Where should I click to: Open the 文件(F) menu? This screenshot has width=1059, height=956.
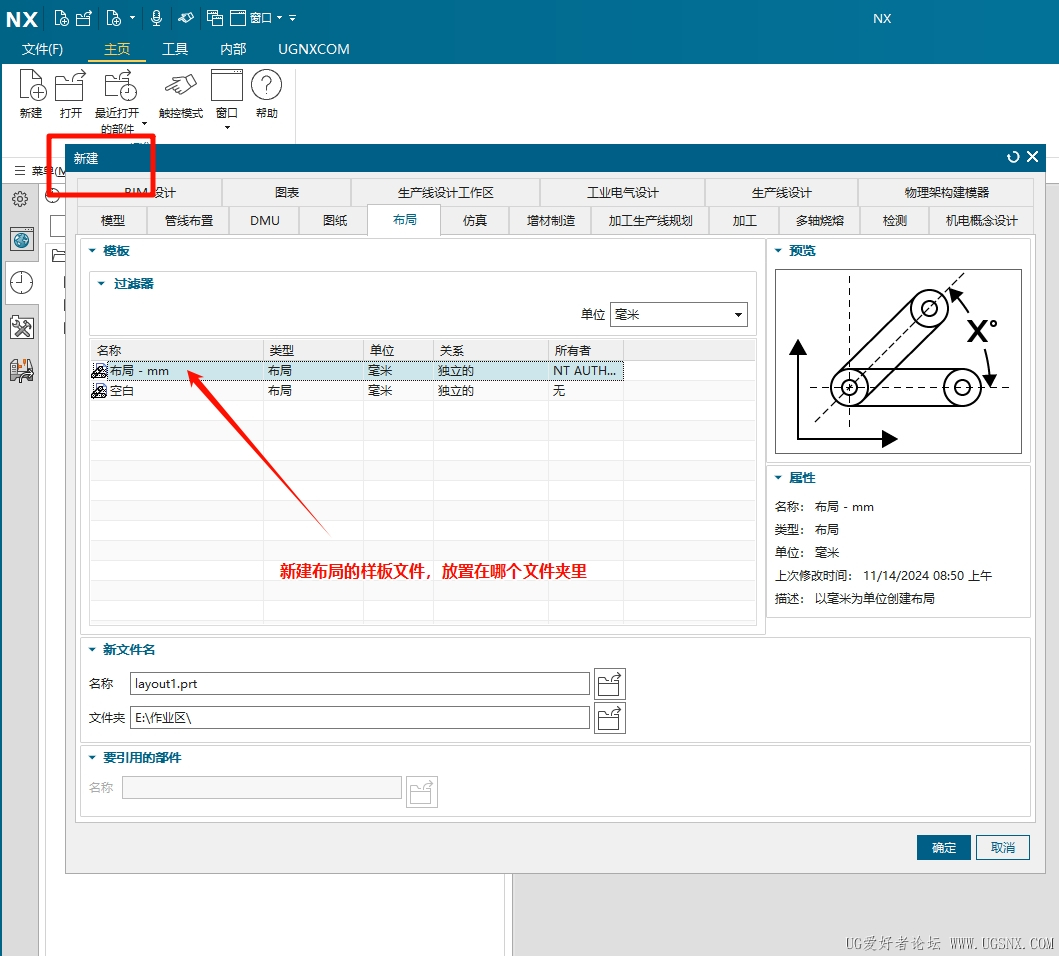pyautogui.click(x=43, y=49)
